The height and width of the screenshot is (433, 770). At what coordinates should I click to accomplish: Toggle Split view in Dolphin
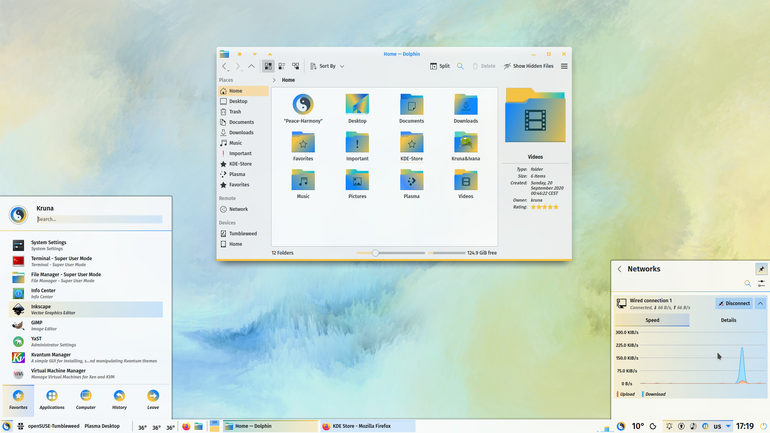pyautogui.click(x=440, y=66)
